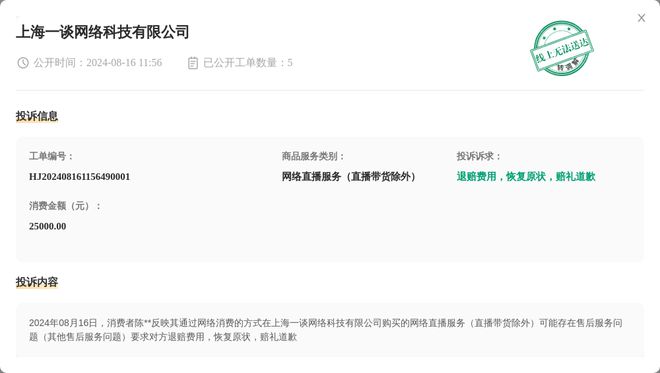
Task: Select the amount 25000.00
Action: tap(48, 226)
